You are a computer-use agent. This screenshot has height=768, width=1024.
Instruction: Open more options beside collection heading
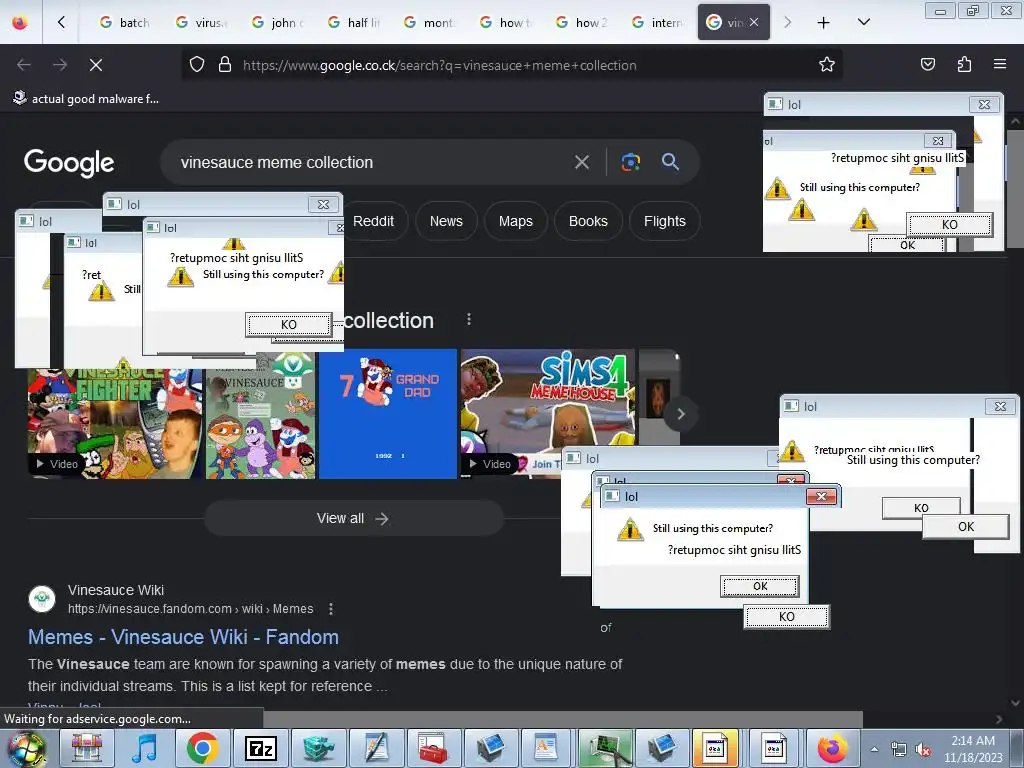(x=469, y=319)
